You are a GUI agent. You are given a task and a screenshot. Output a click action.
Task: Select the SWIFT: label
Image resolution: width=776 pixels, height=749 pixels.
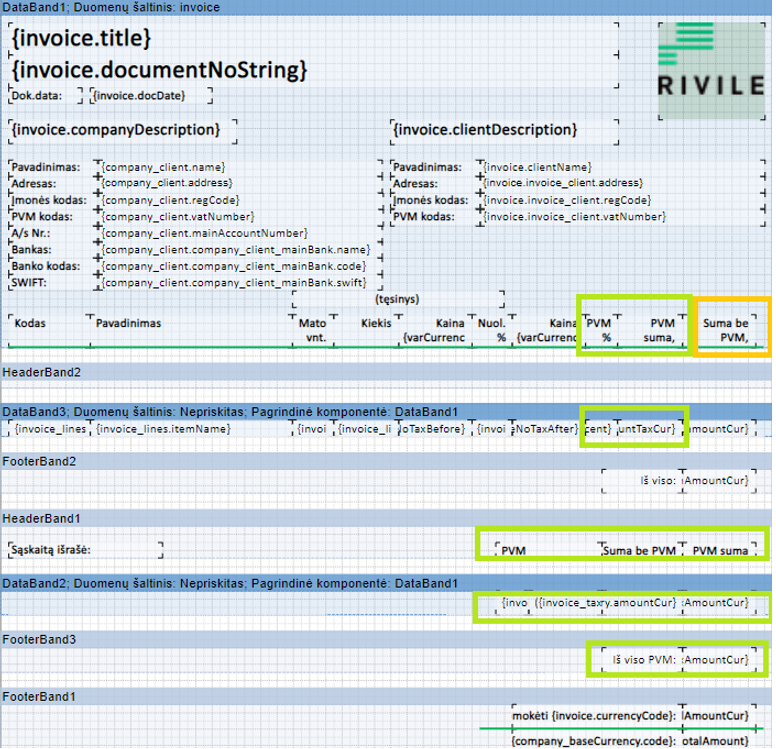(30, 282)
